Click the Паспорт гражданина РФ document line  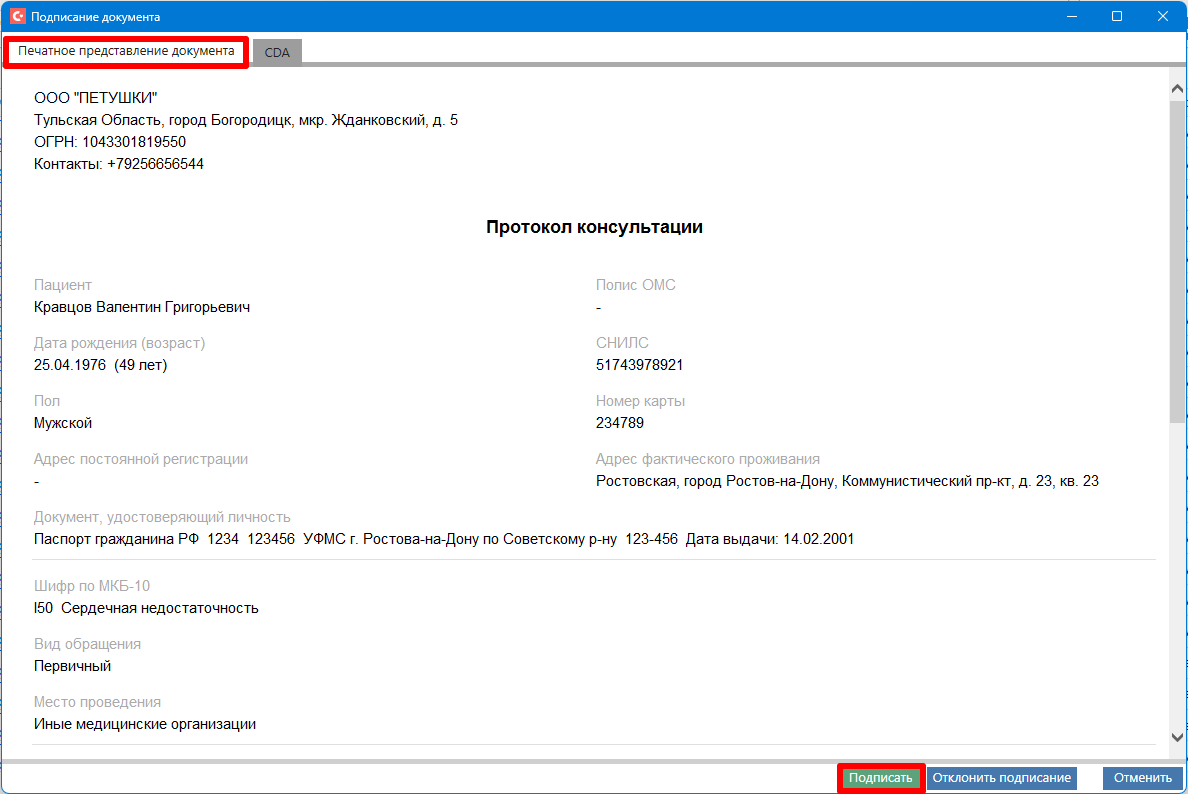coord(443,539)
